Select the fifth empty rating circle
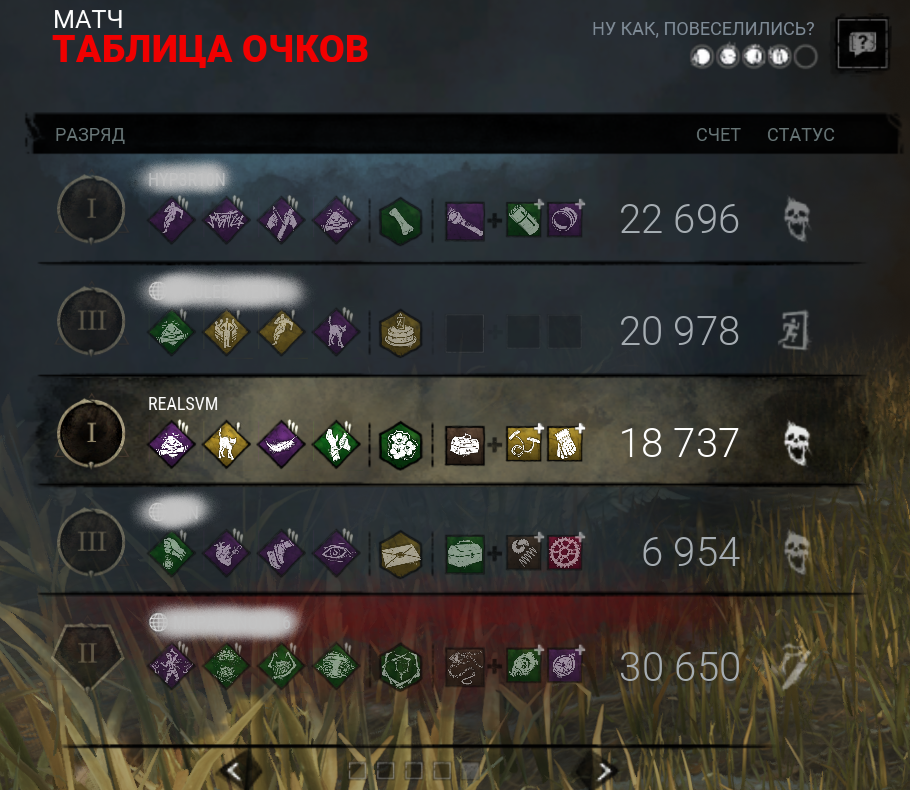Viewport: 910px width, 790px height. pos(806,57)
